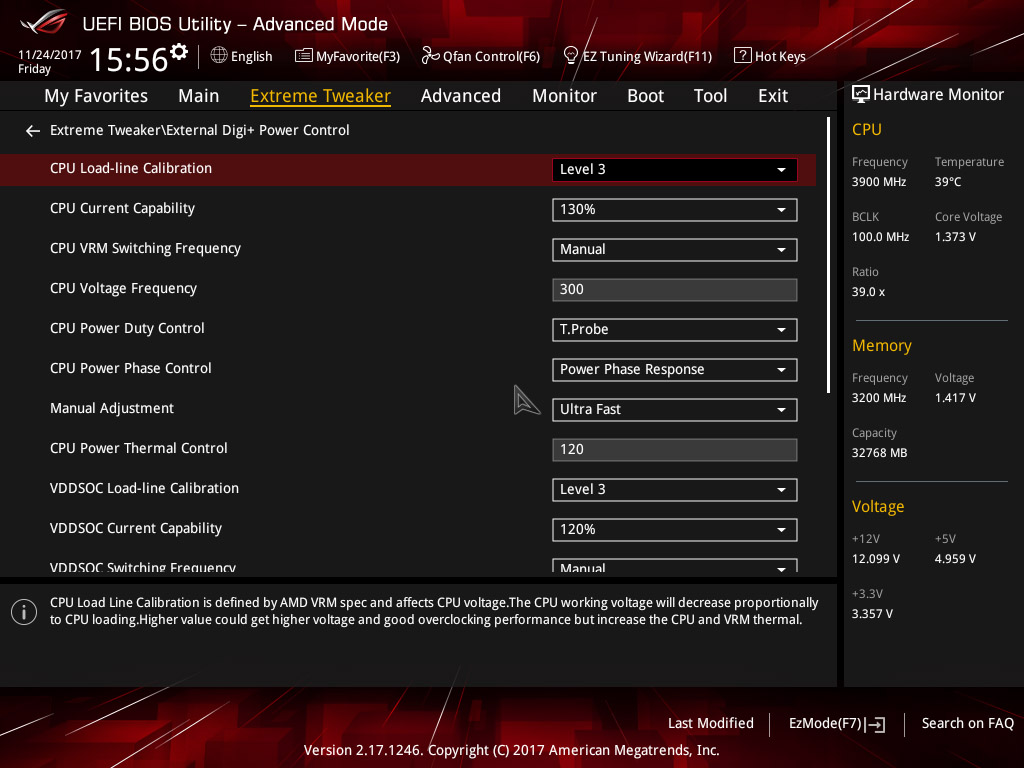Click Search on FAQ link
Screen dimensions: 1024x768
click(x=967, y=724)
